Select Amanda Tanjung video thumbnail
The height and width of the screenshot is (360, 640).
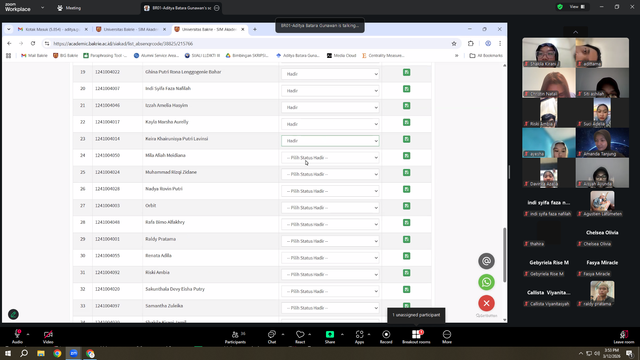tap(602, 142)
